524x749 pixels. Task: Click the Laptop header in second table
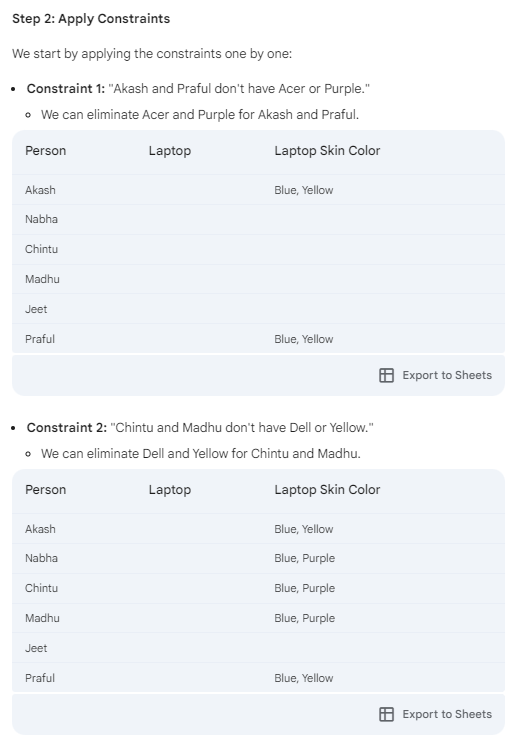click(170, 490)
